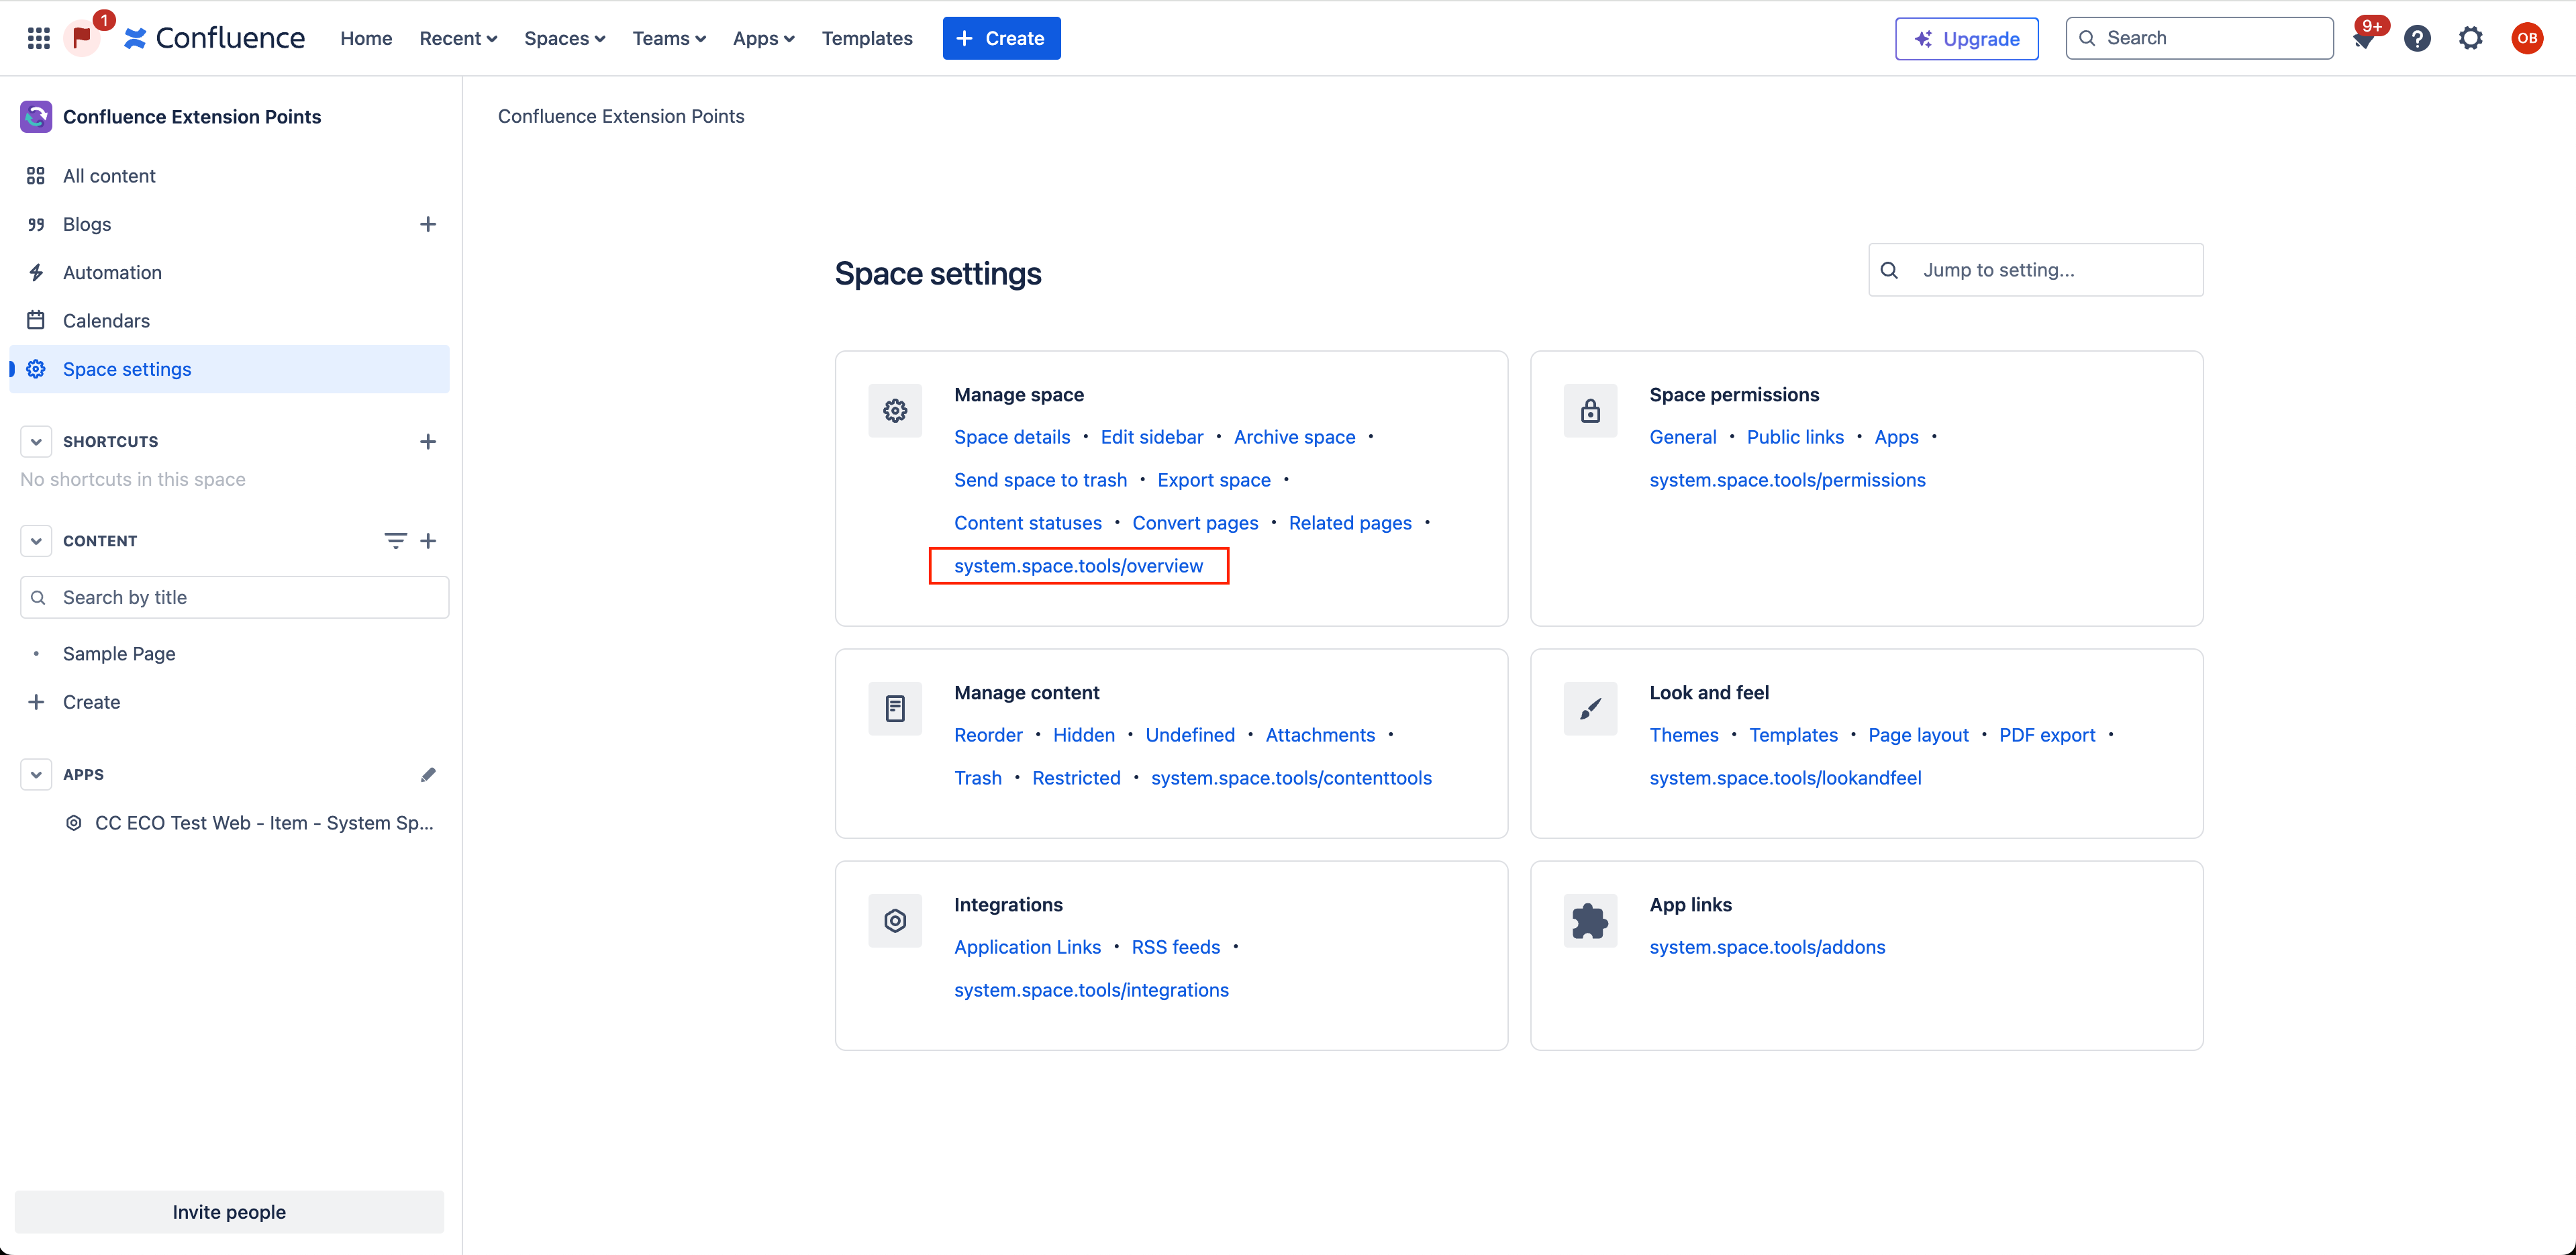This screenshot has width=2576, height=1255.
Task: Click the App links puzzle icon
Action: pyautogui.click(x=1590, y=920)
